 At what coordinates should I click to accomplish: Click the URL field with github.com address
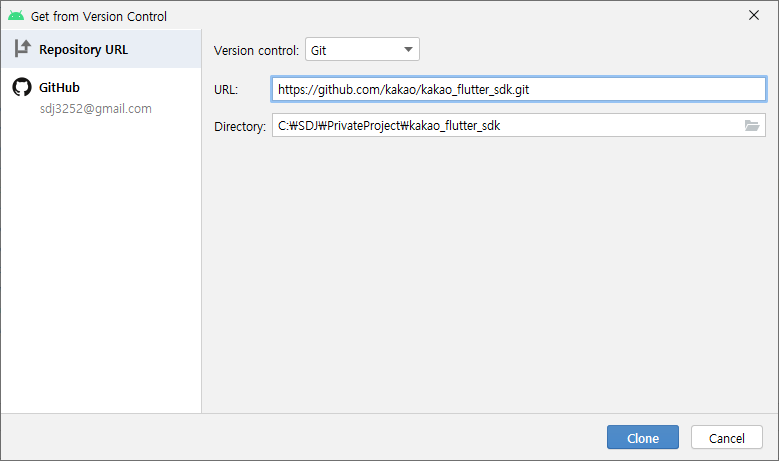519,89
